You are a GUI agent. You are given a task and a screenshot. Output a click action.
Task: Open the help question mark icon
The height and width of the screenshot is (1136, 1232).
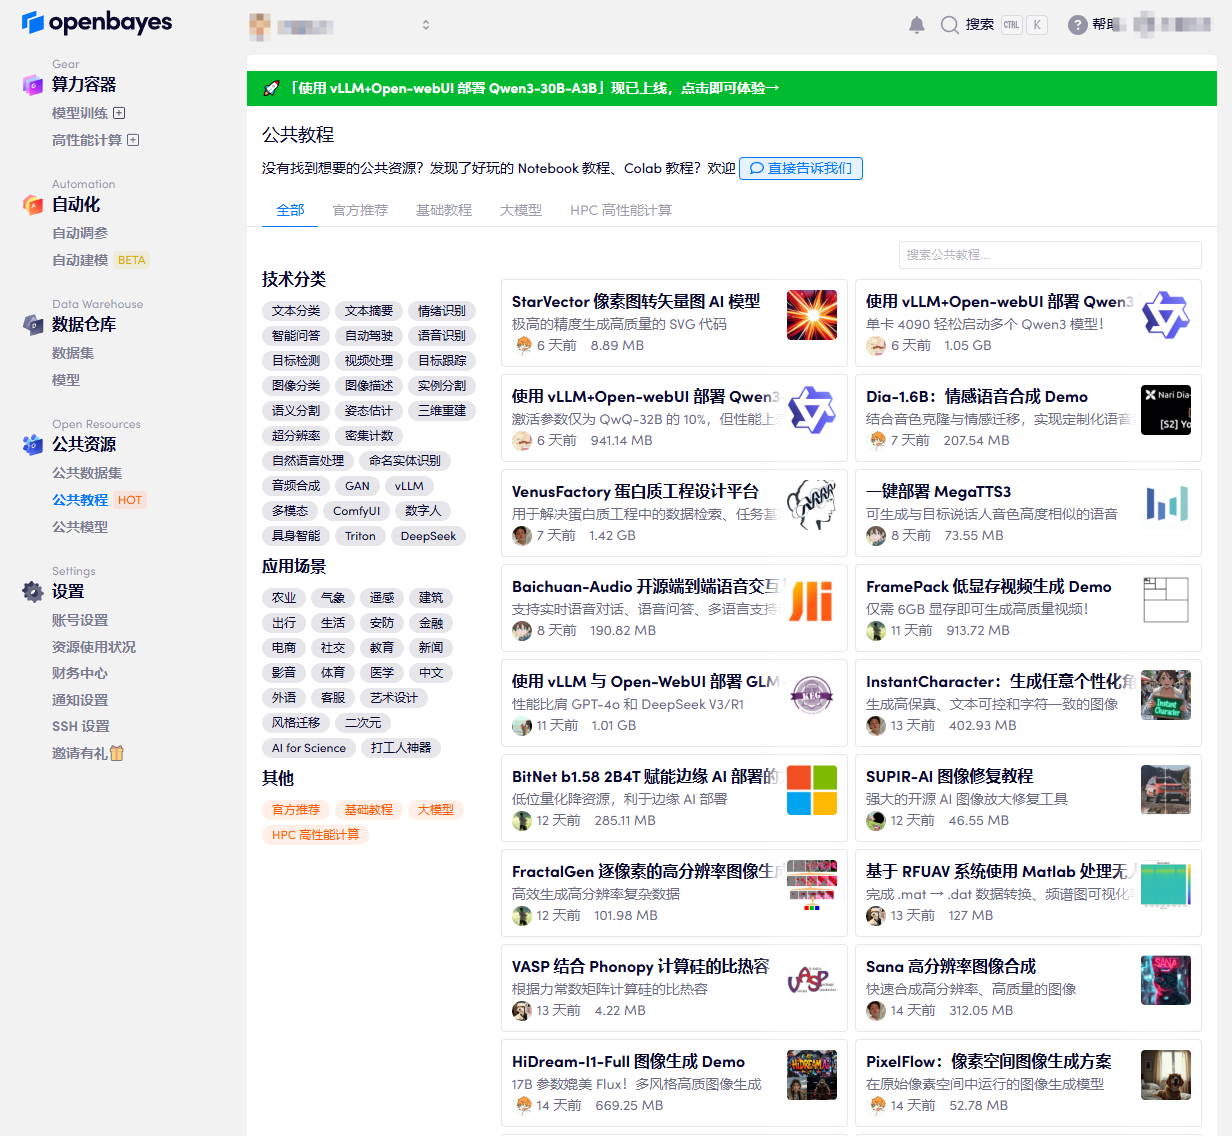[x=1077, y=25]
